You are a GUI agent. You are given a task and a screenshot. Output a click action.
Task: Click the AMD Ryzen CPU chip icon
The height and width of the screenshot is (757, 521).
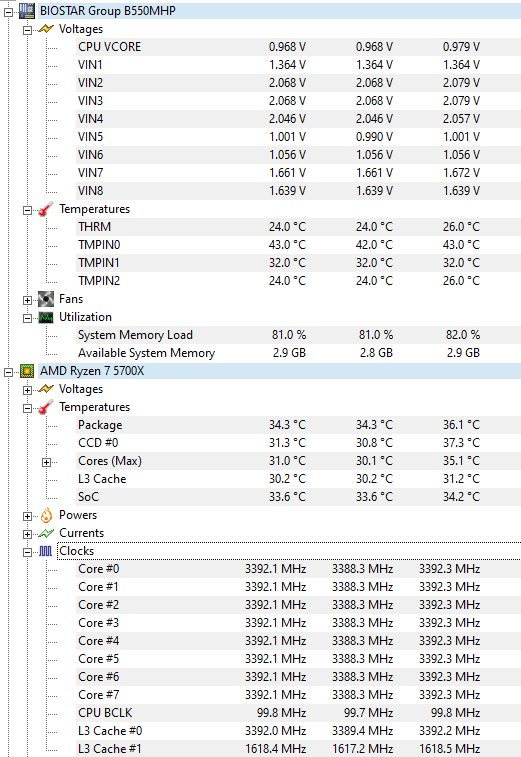[x=27, y=371]
